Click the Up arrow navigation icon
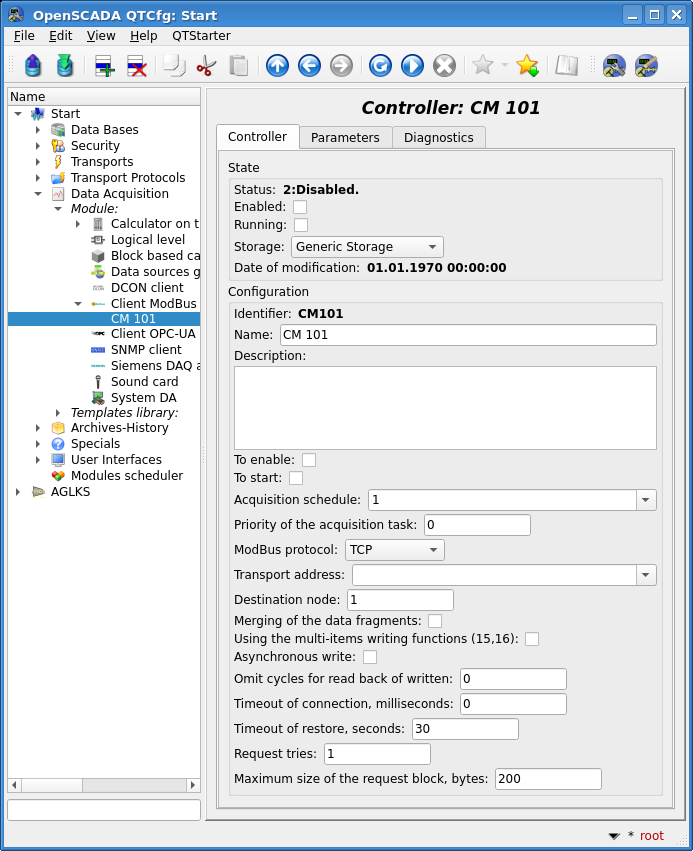Screen dimensions: 693x851 277,66
